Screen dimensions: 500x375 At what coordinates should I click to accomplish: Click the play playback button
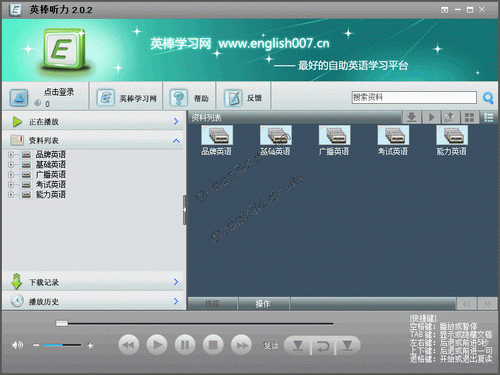click(157, 344)
